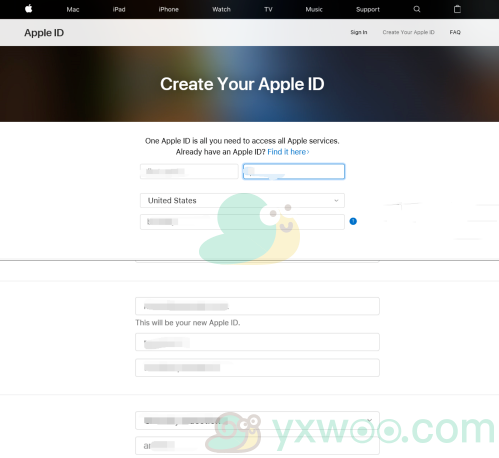Click the blue info icon beside birthday field

point(353,221)
